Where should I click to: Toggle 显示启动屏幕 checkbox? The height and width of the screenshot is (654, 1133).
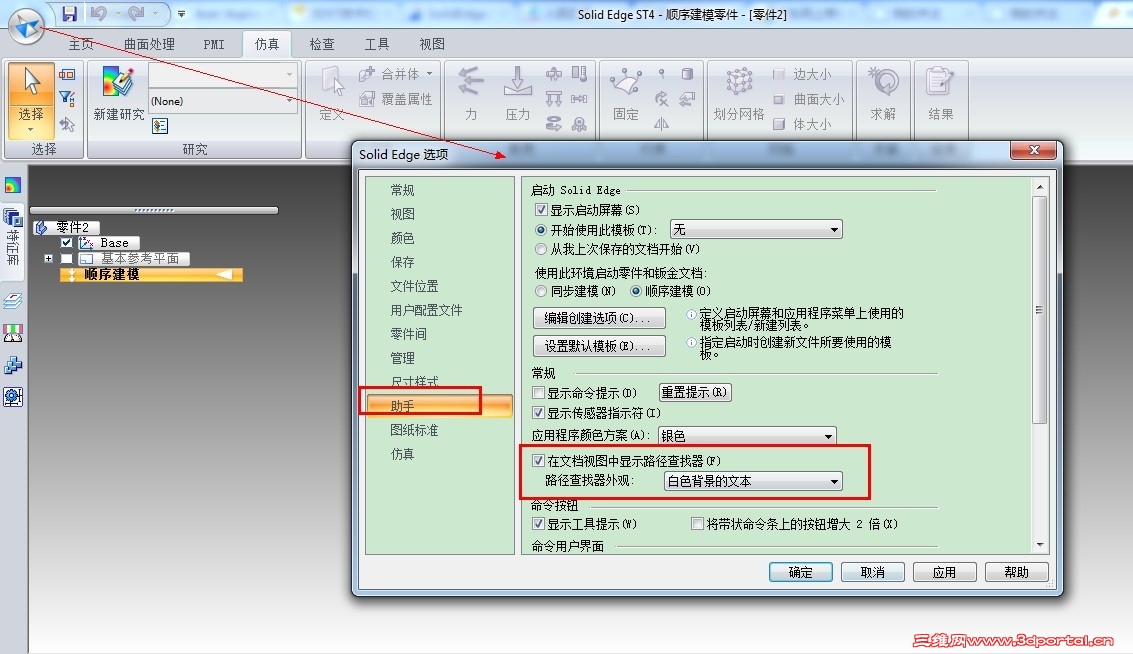coord(540,210)
